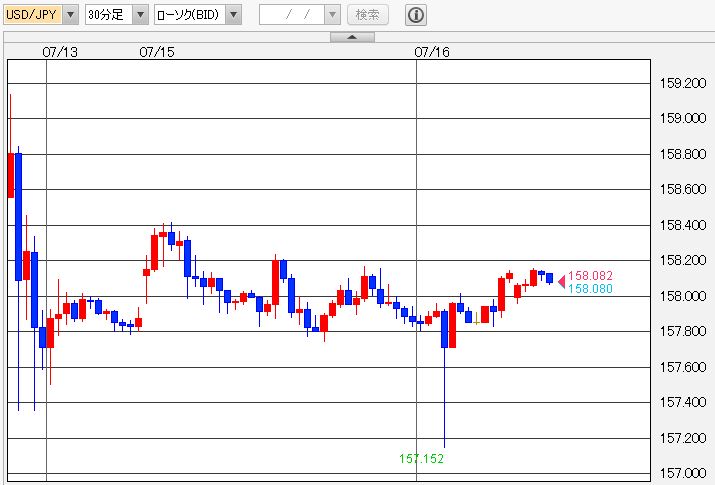Click the 07/16 date label
The image size is (715, 485).
pyautogui.click(x=432, y=52)
